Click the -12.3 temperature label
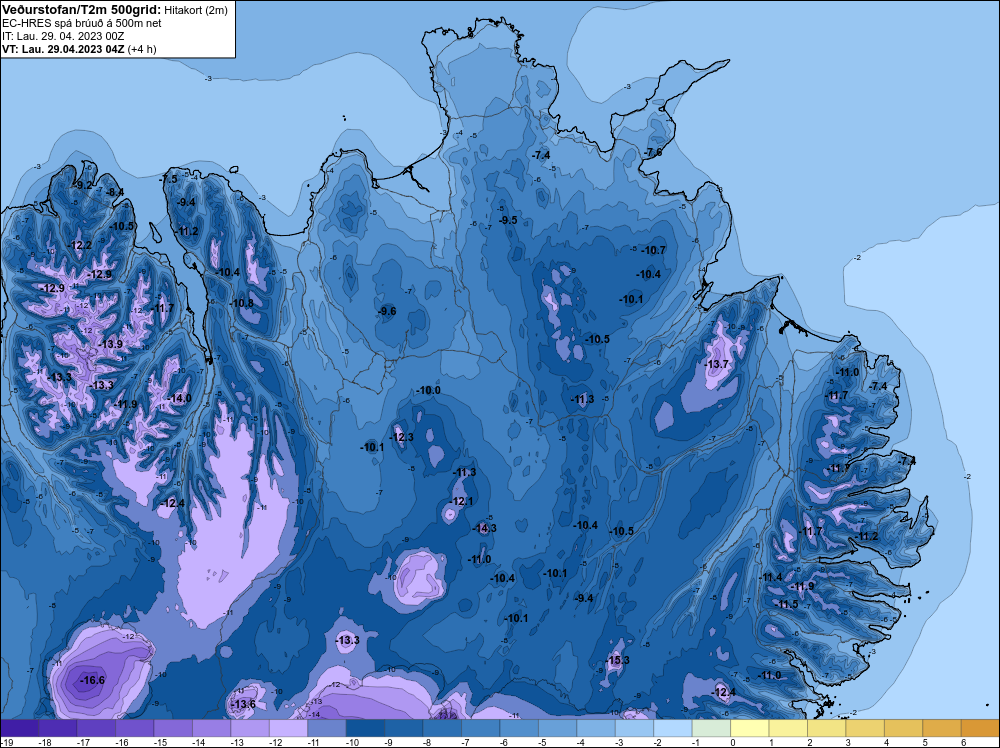Image resolution: width=1000 pixels, height=748 pixels. click(401, 437)
